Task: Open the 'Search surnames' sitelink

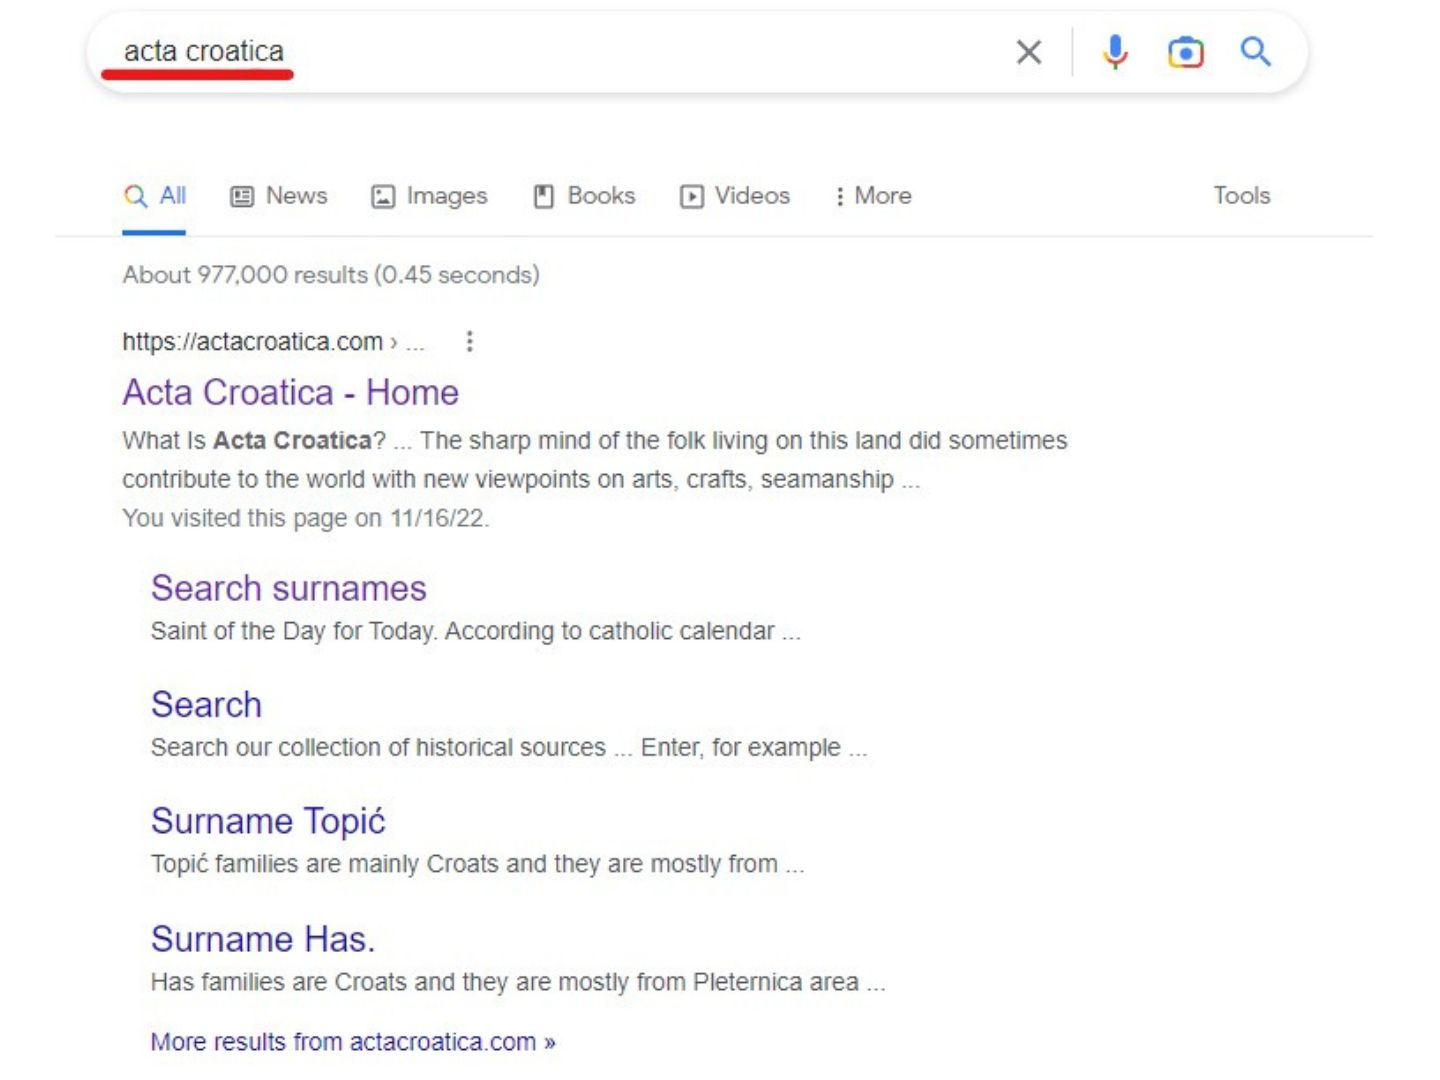Action: [x=289, y=588]
